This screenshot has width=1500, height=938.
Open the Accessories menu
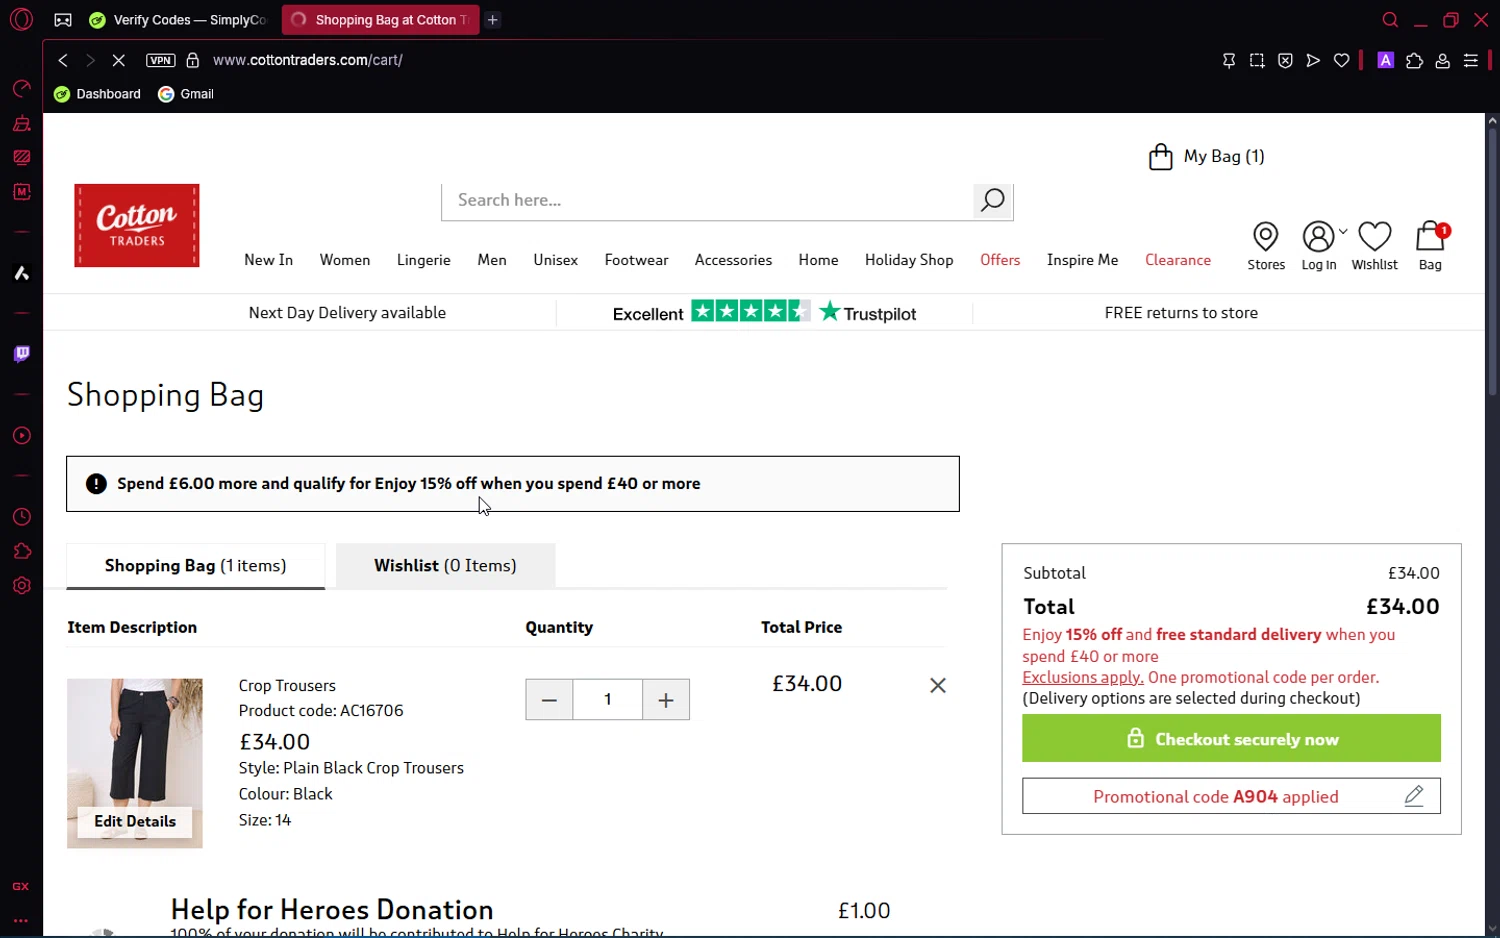[x=733, y=260]
